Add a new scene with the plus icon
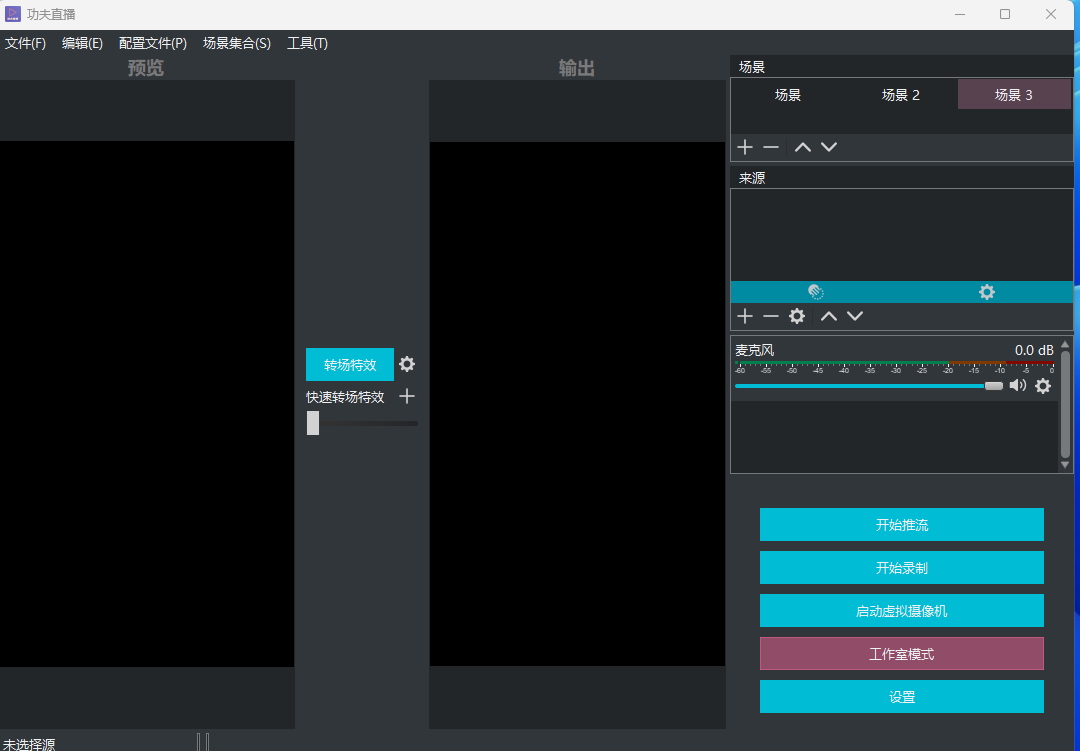 (745, 147)
